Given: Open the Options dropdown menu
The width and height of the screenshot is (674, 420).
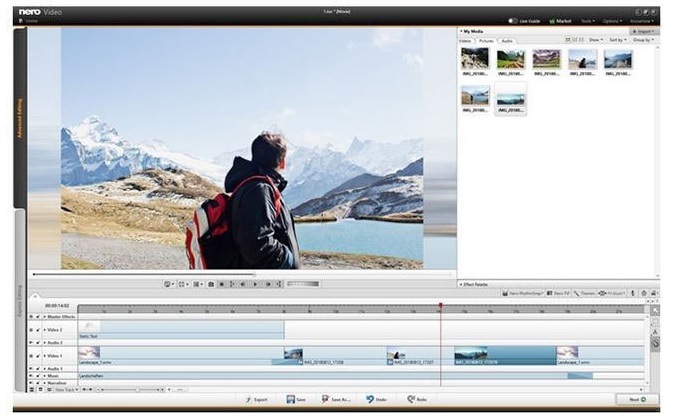Looking at the screenshot, I should [613, 20].
